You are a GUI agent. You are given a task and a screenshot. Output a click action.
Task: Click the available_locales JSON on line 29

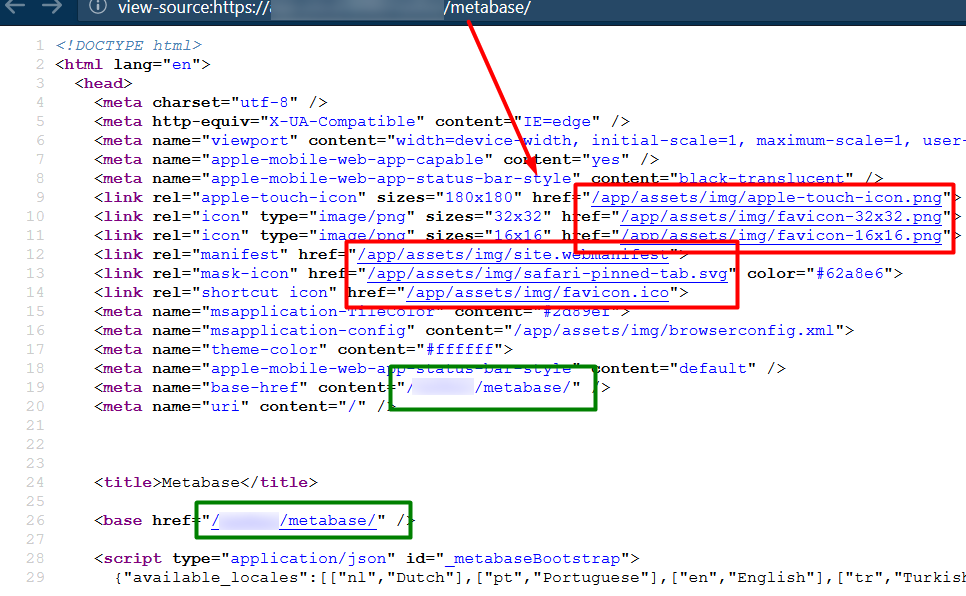[x=260, y=577]
